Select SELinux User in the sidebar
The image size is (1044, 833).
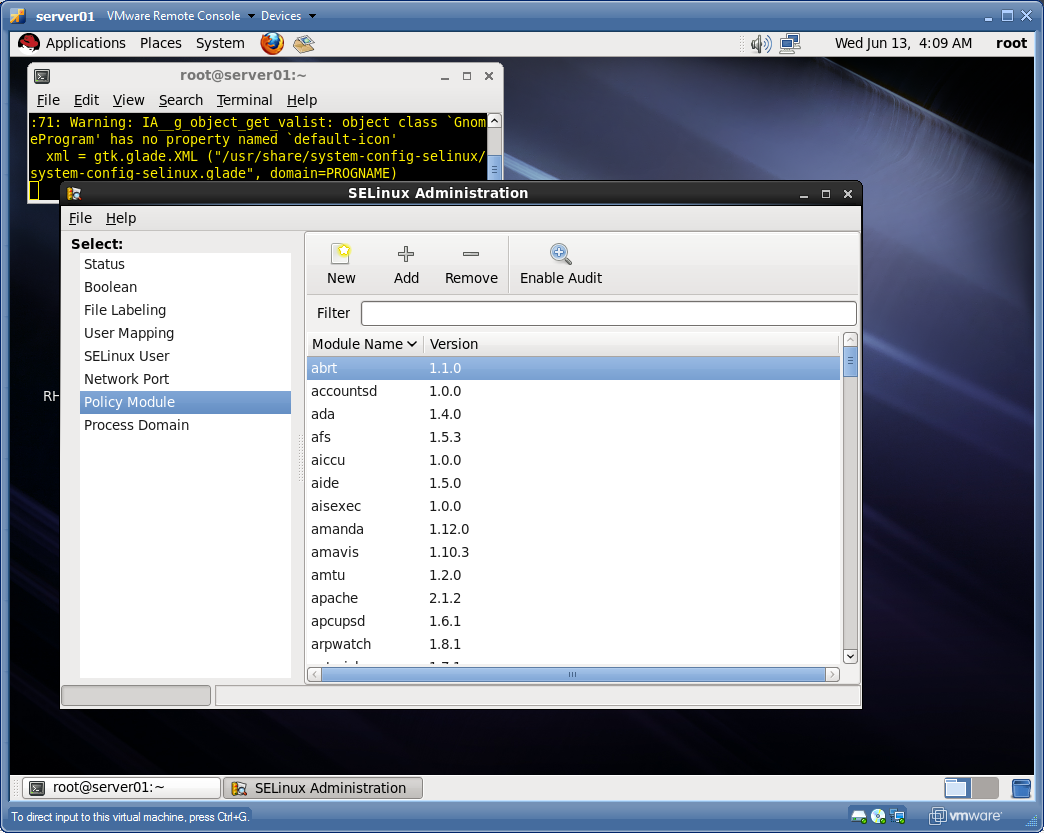click(185, 356)
